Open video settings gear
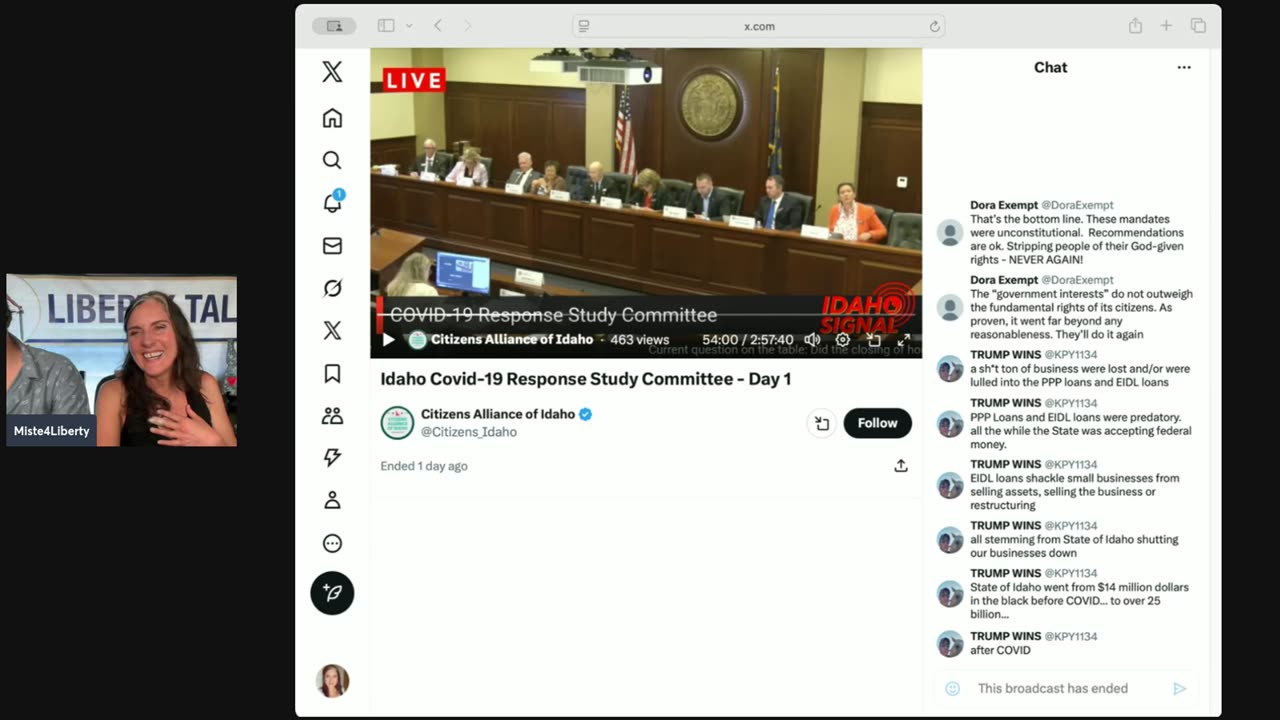The image size is (1280, 720). [843, 340]
